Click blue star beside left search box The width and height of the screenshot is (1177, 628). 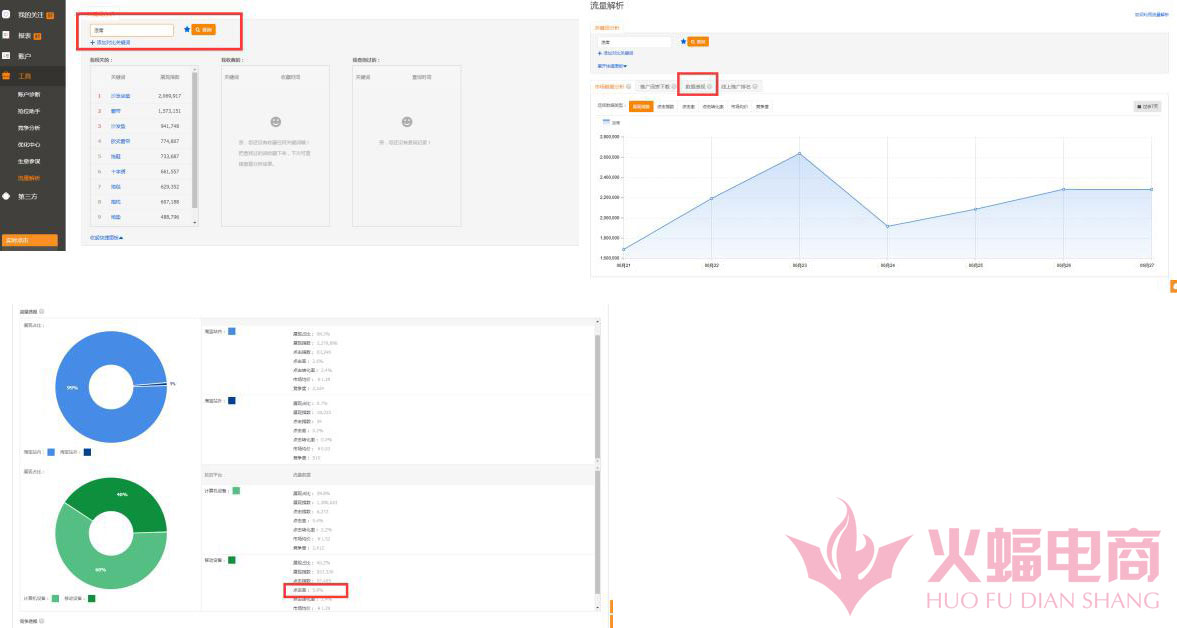click(187, 30)
